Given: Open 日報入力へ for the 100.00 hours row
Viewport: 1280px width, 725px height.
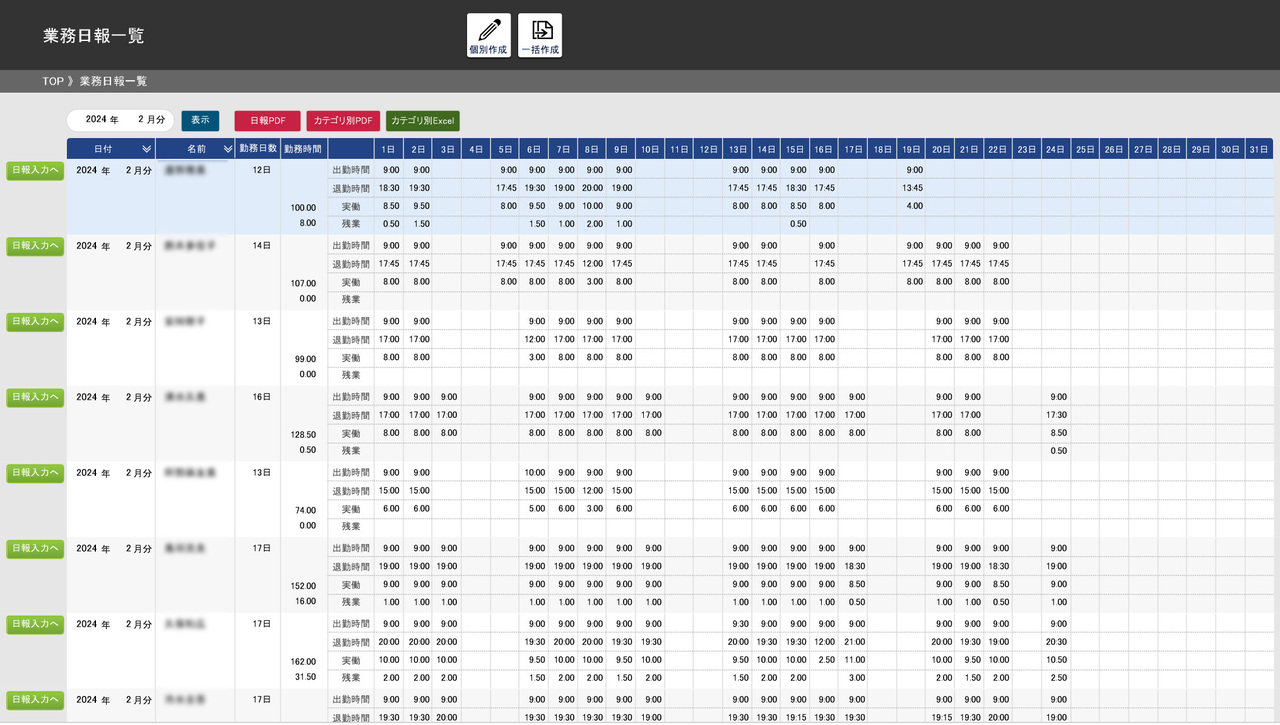Looking at the screenshot, I should pyautogui.click(x=35, y=170).
